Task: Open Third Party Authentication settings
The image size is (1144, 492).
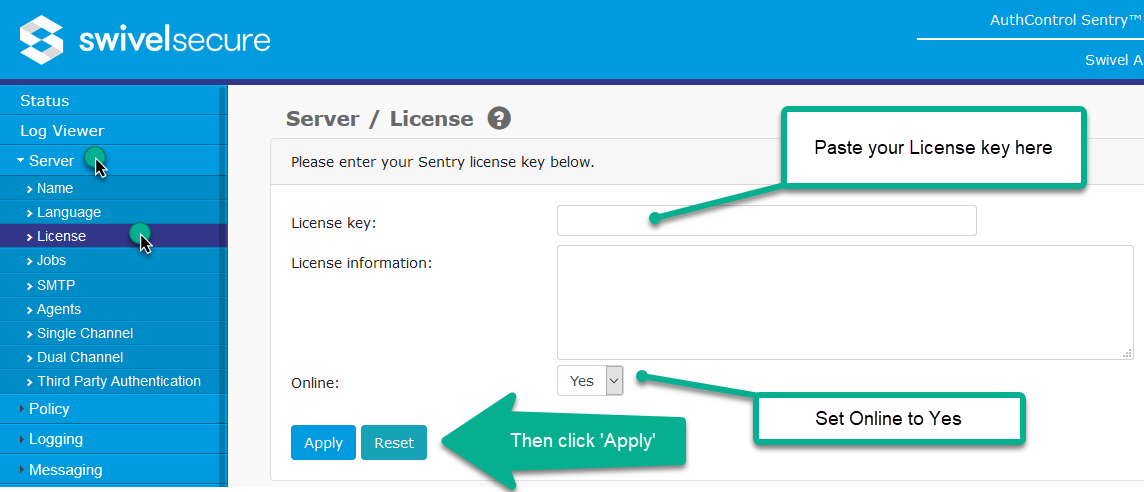Action: (119, 381)
